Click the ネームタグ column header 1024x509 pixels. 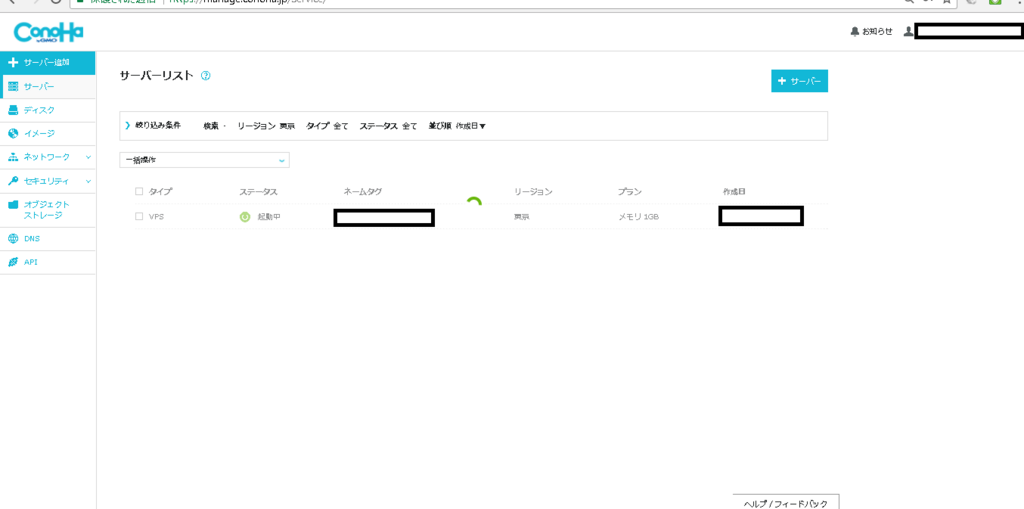pyautogui.click(x=362, y=191)
